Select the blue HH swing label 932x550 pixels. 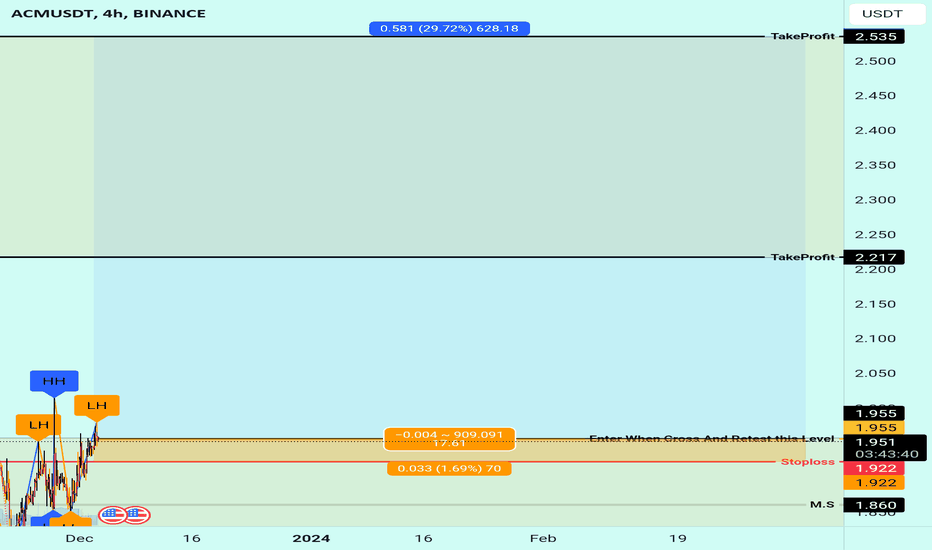click(x=54, y=381)
